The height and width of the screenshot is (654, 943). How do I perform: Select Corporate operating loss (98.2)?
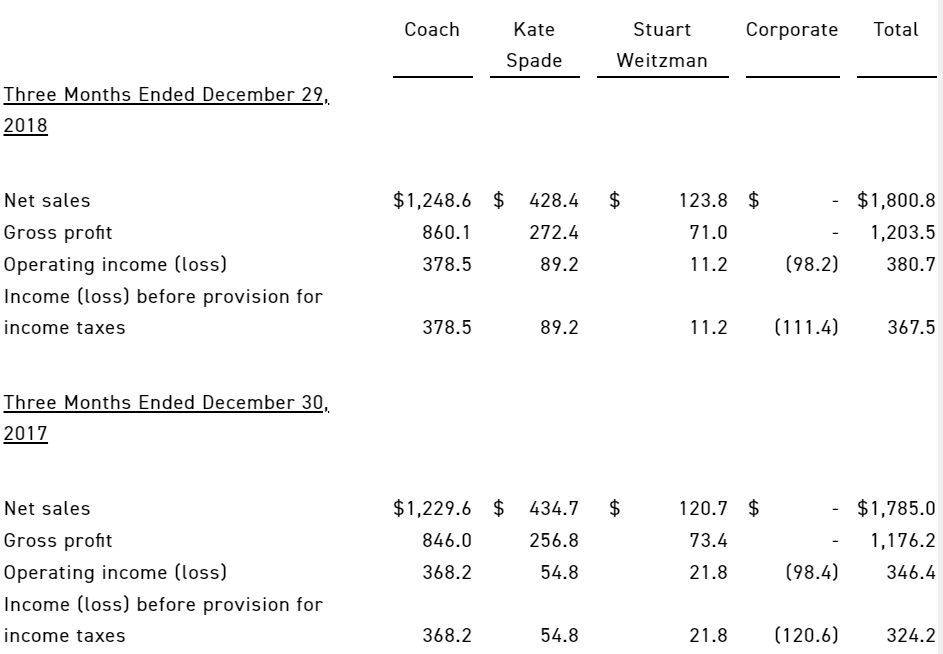[x=812, y=264]
